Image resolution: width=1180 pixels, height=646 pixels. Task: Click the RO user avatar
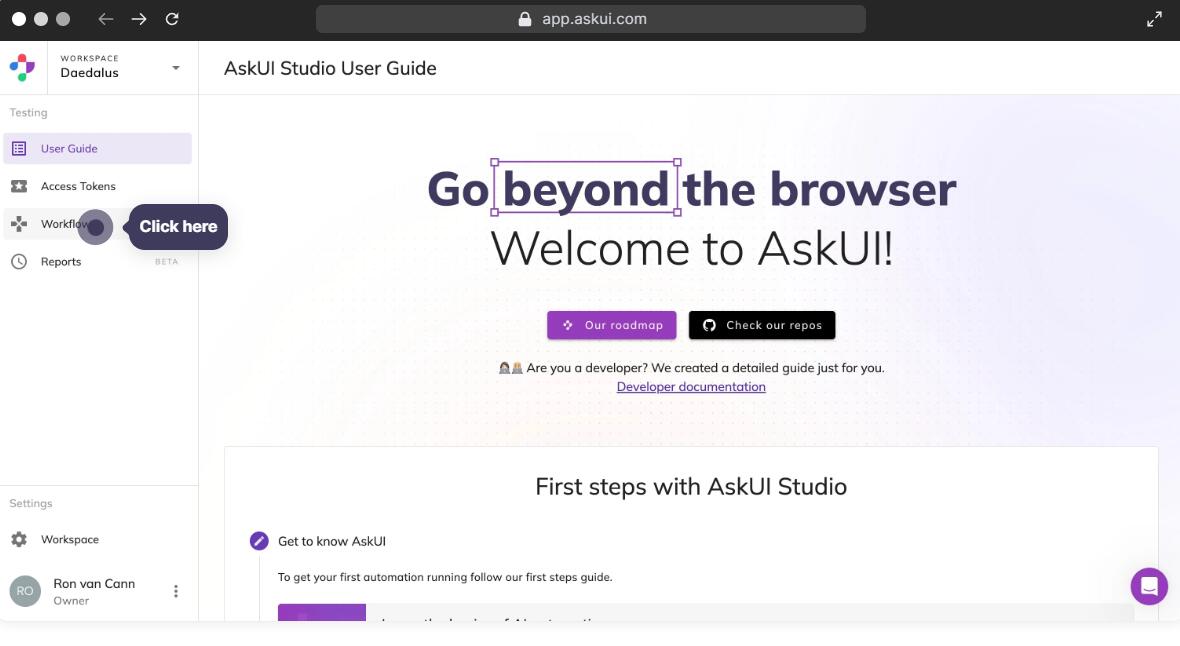click(x=25, y=591)
